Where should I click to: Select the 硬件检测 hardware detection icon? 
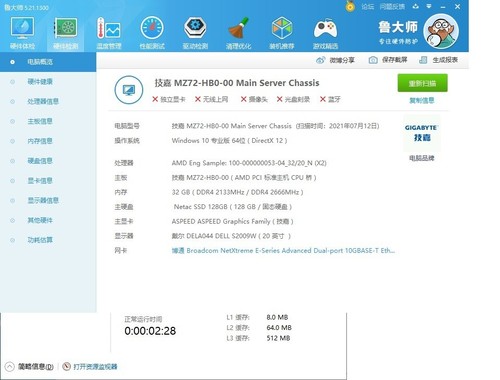65,33
